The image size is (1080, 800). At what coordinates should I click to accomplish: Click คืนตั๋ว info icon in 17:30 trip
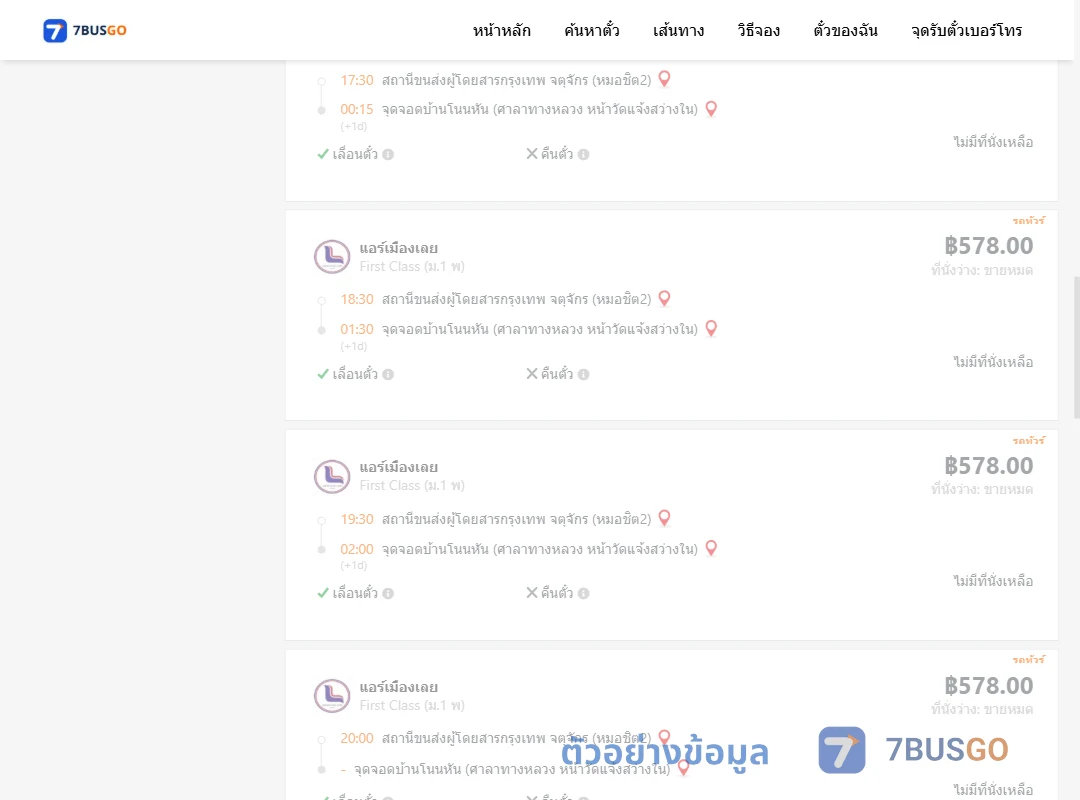(583, 154)
